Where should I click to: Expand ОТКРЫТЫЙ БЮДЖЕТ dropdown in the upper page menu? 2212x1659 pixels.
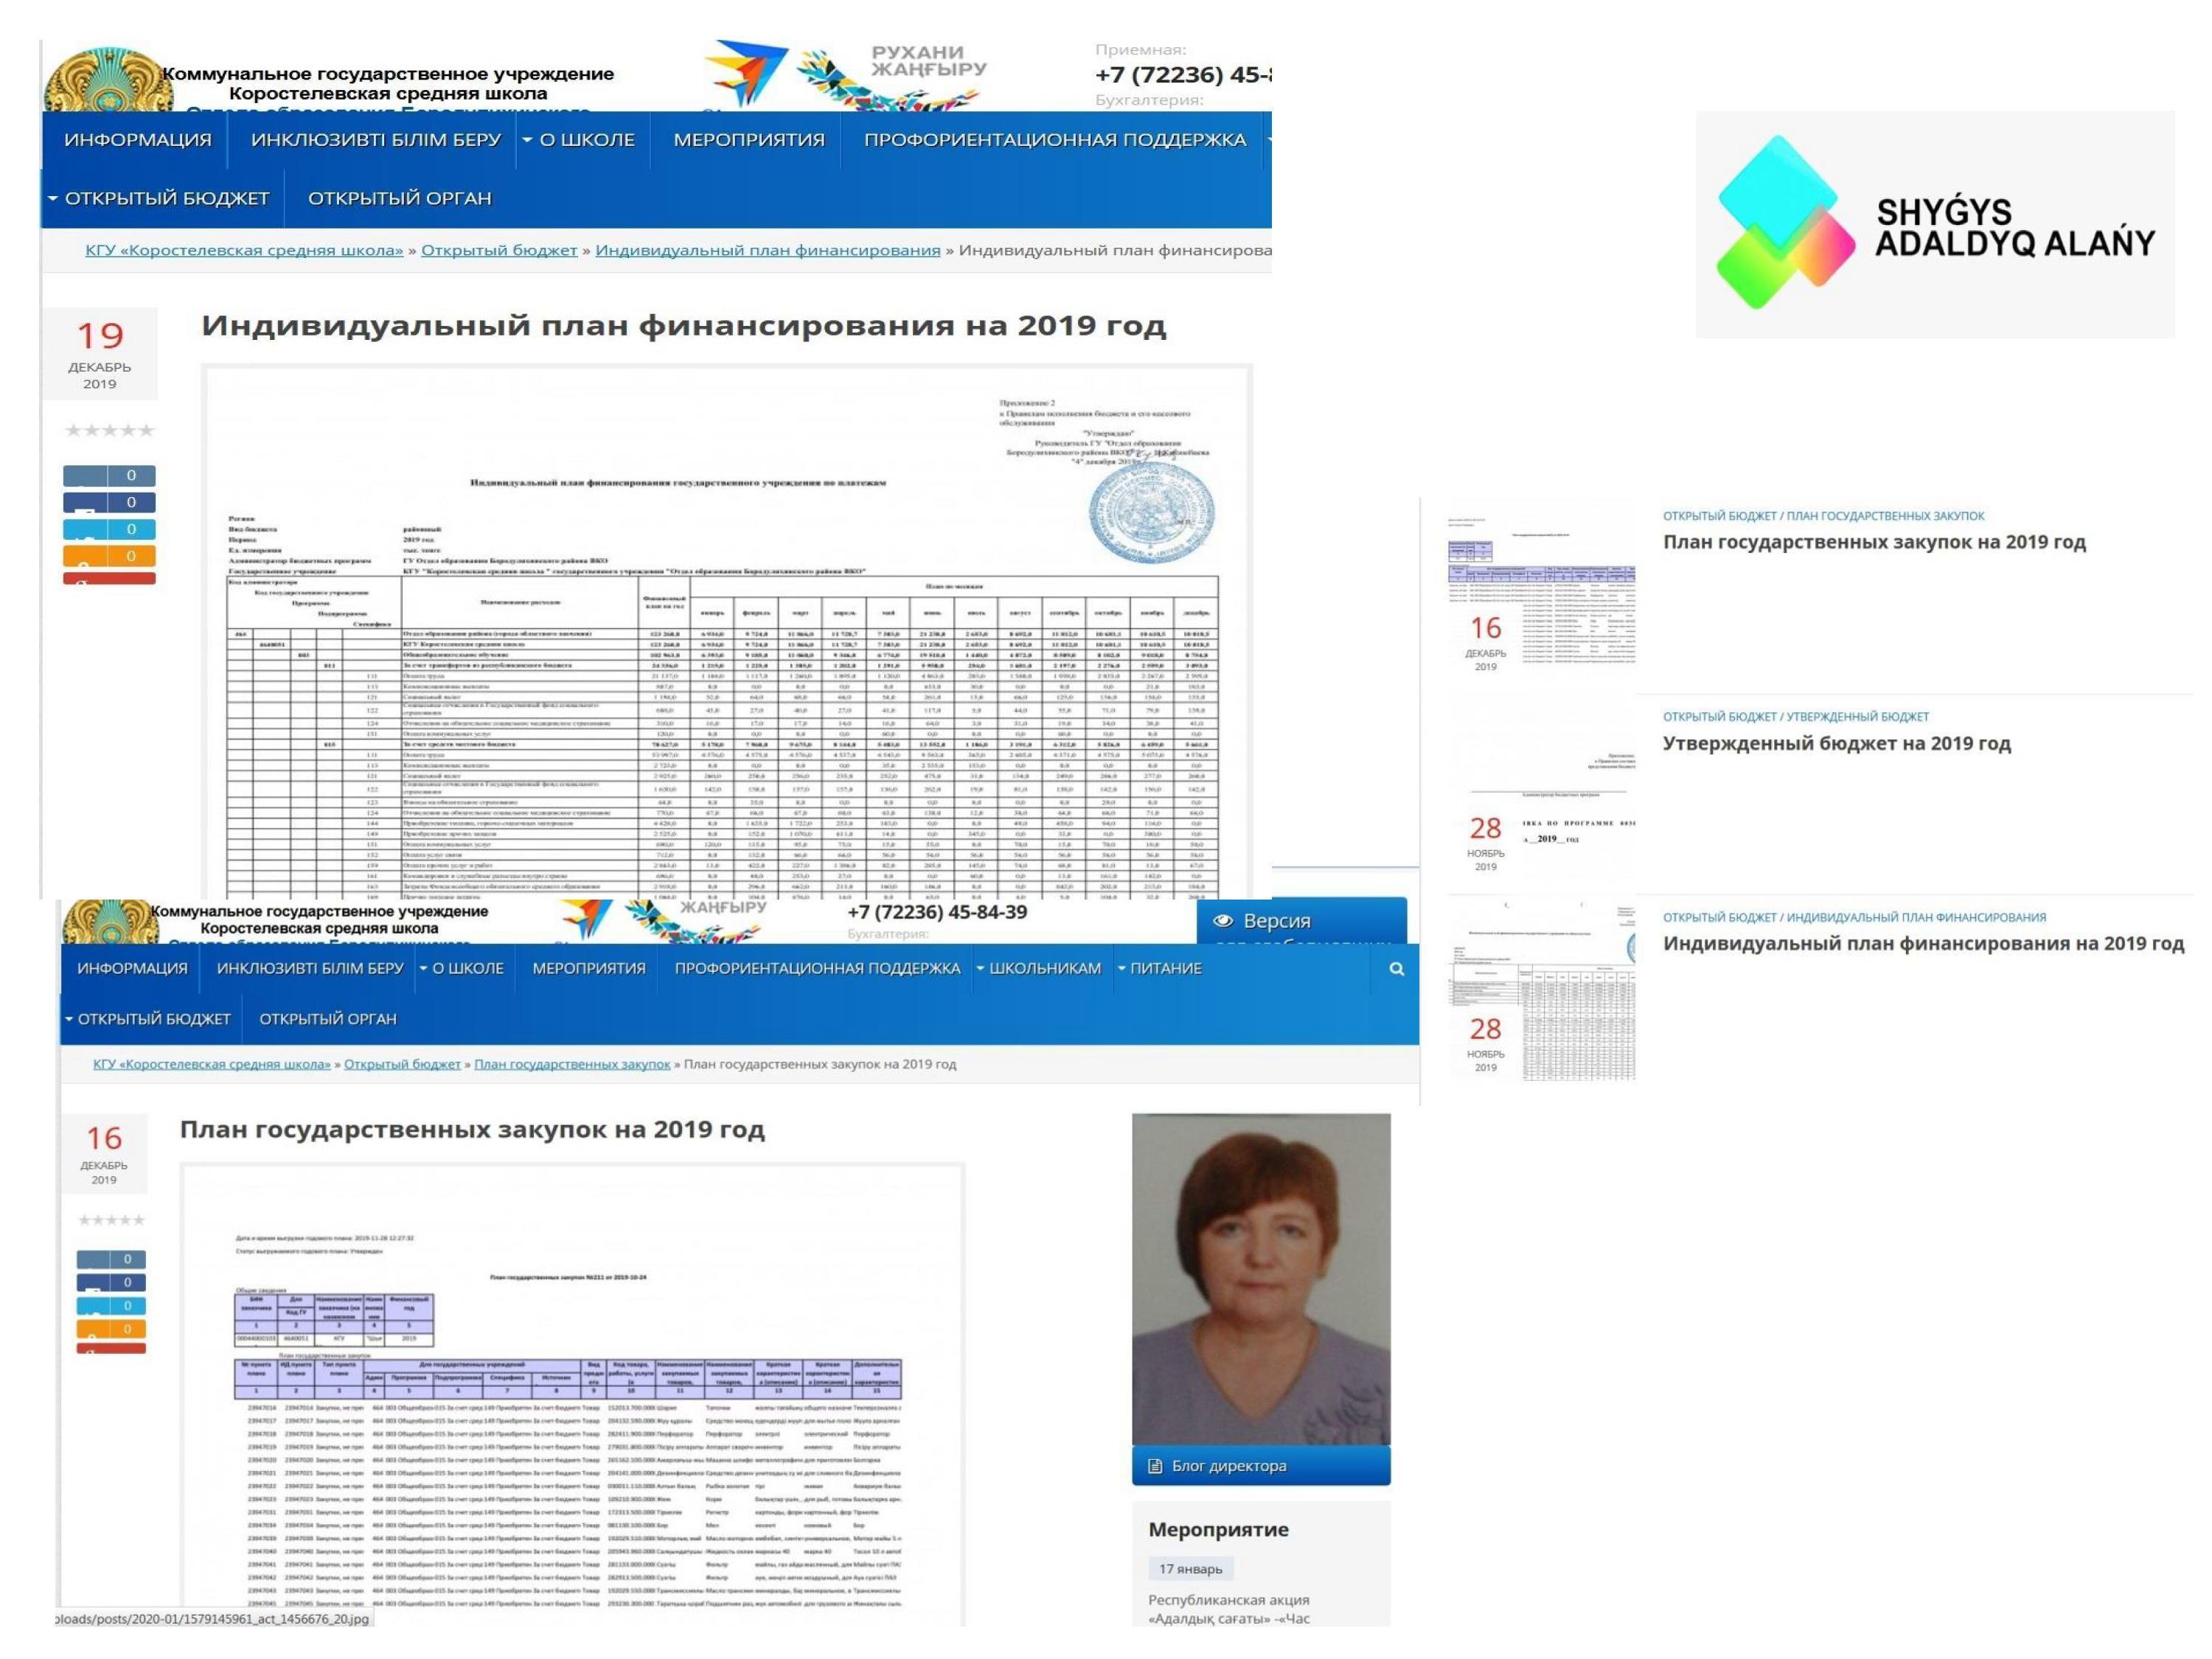[159, 198]
